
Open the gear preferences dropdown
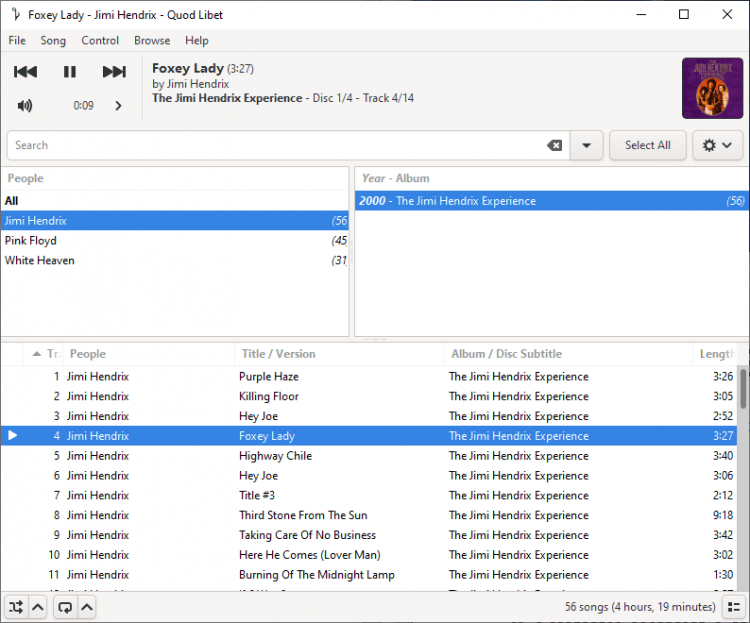717,145
